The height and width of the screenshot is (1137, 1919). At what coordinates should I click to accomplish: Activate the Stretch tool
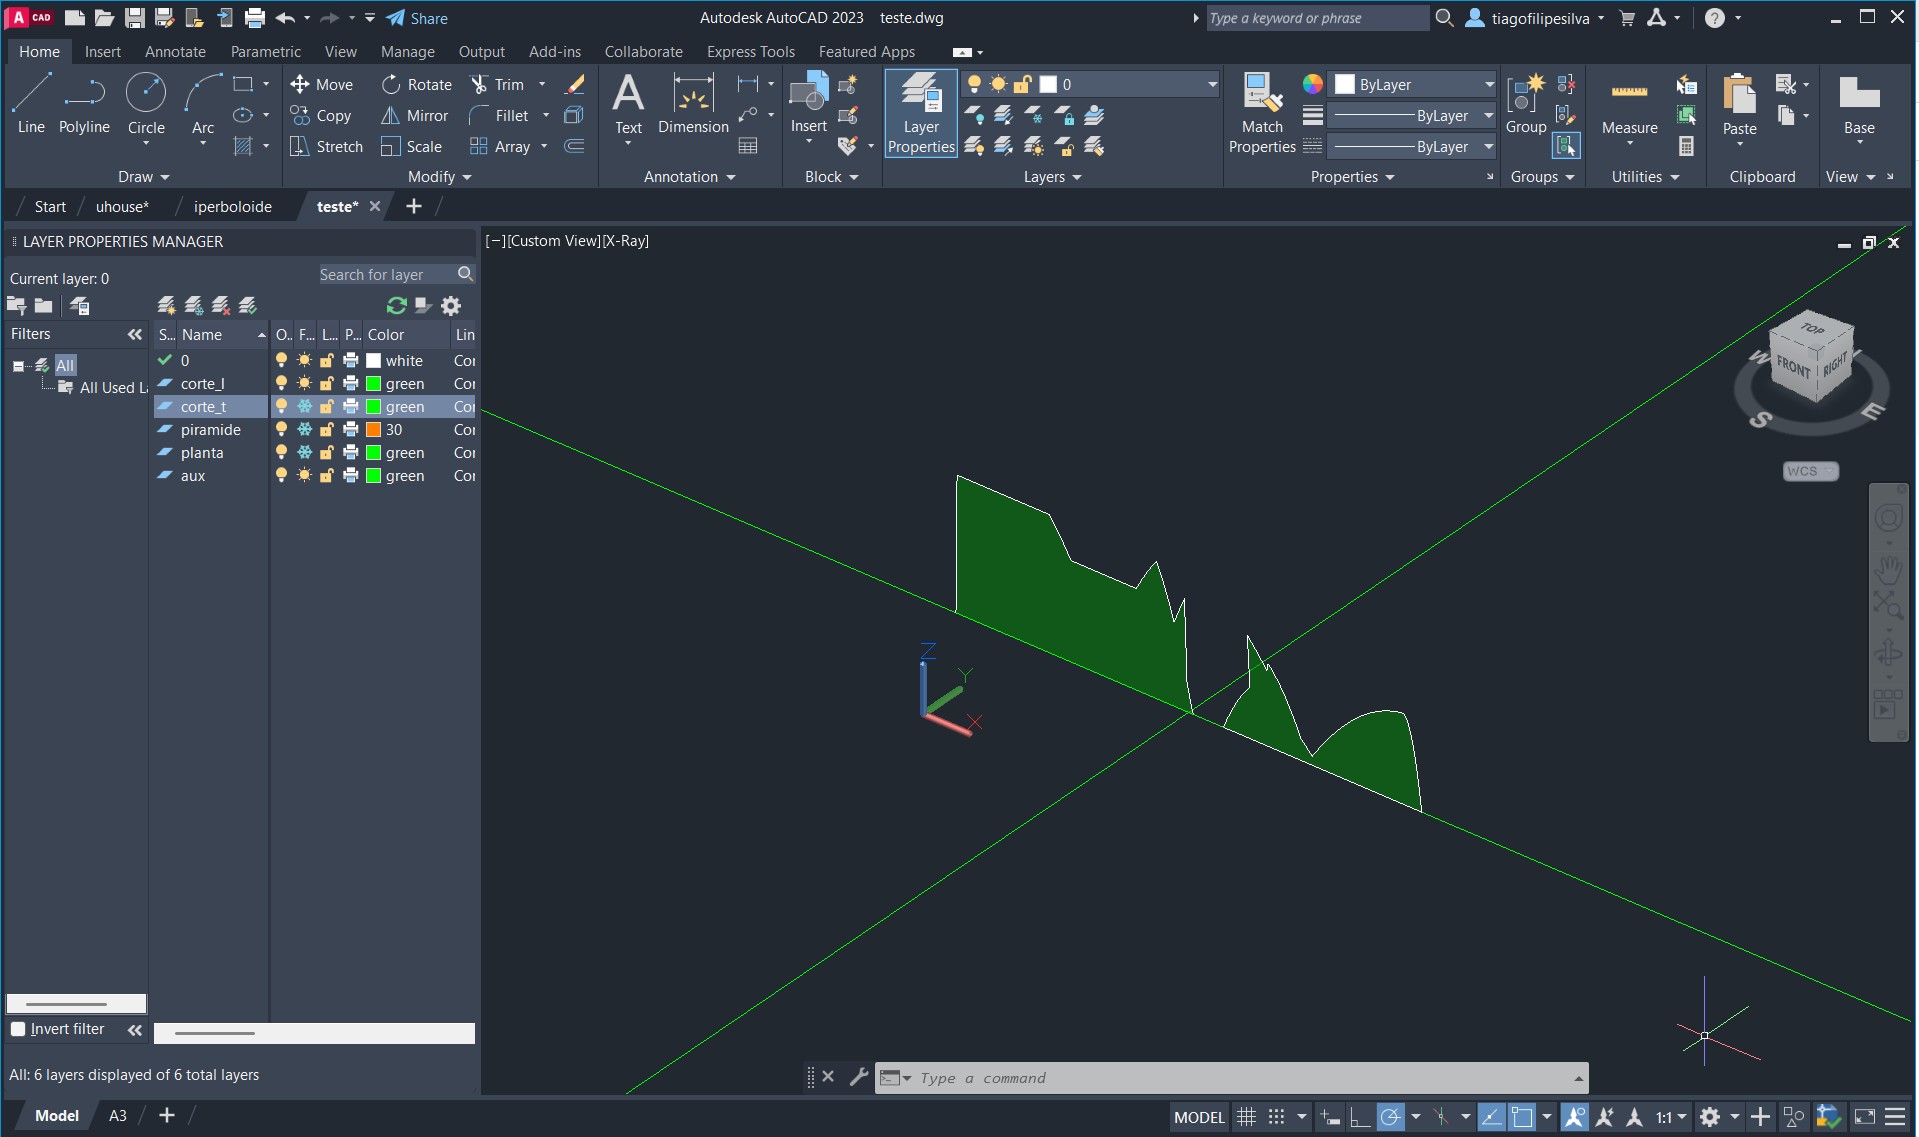point(326,147)
